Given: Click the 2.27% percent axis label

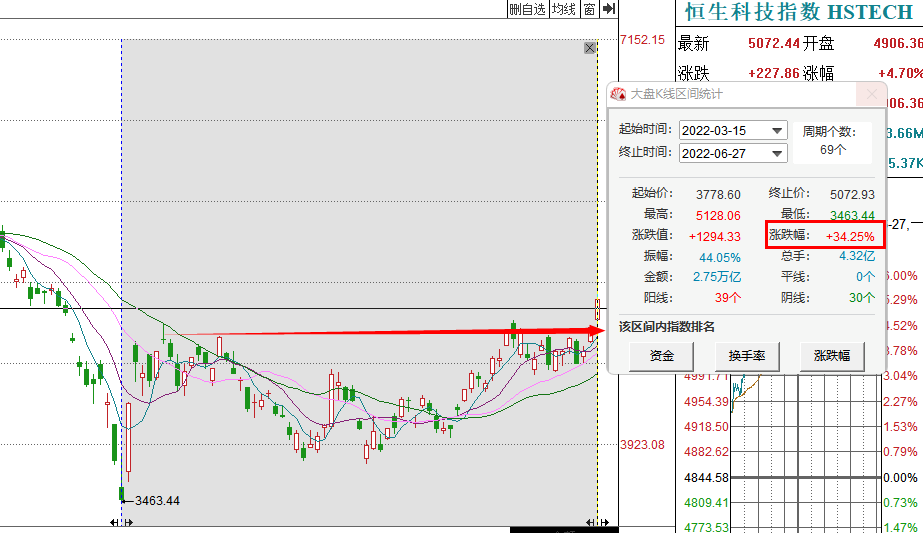Looking at the screenshot, I should [901, 402].
